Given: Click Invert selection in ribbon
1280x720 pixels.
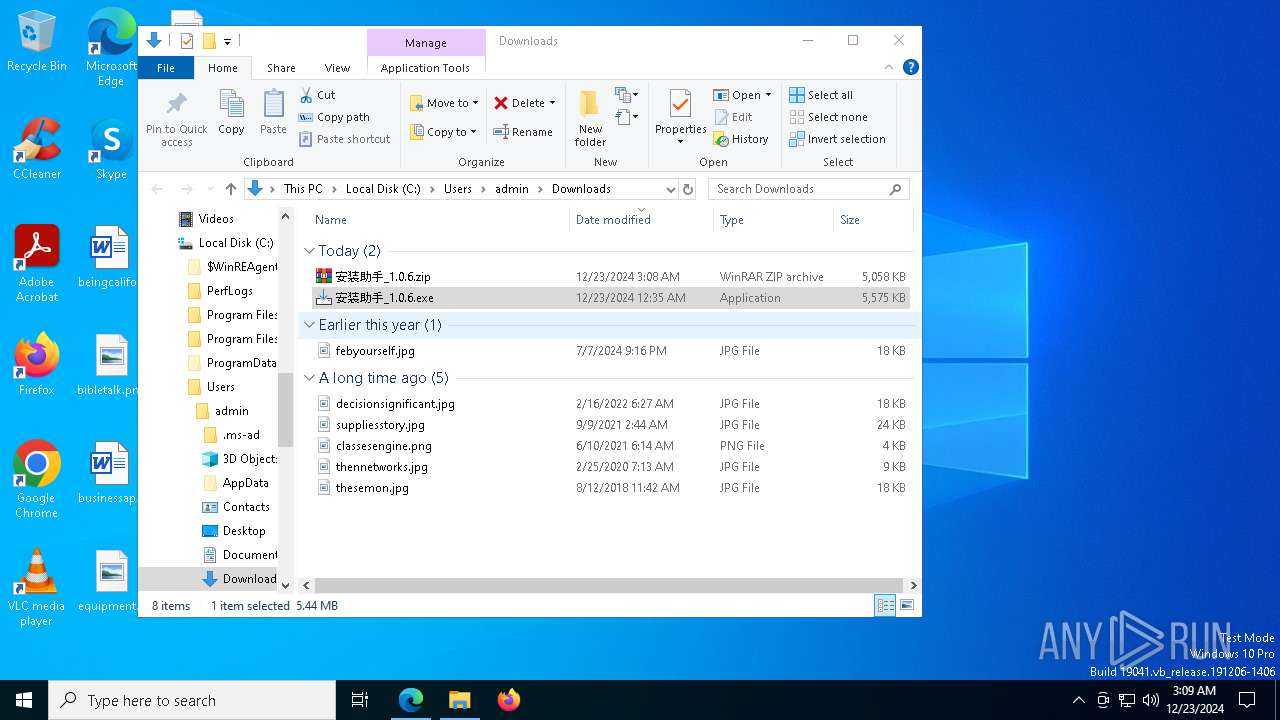Looking at the screenshot, I should coord(837,139).
